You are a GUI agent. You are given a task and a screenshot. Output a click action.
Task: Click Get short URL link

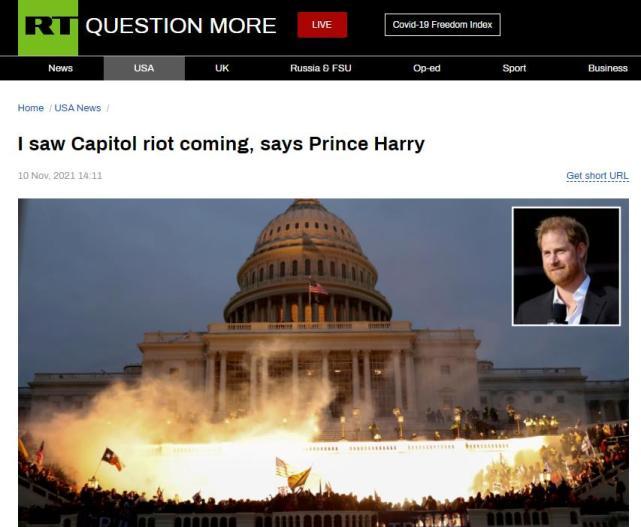pyautogui.click(x=597, y=176)
